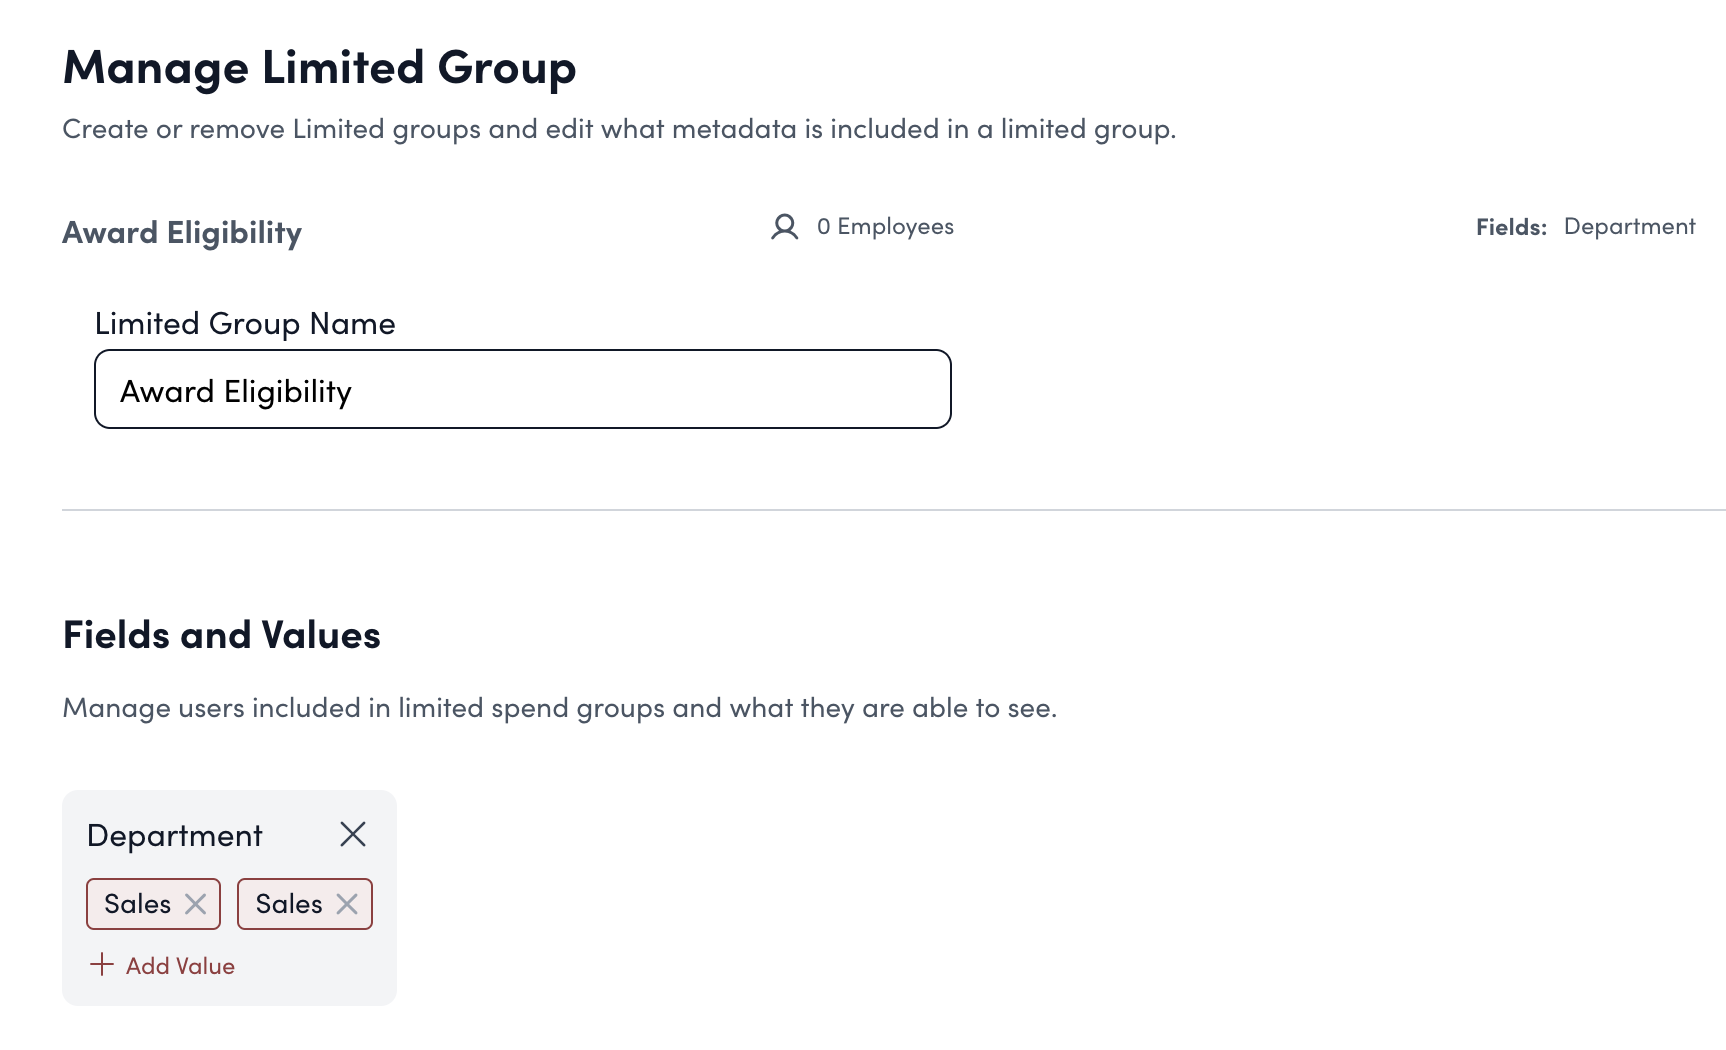Click the employees person icon
This screenshot has width=1726, height=1050.
[x=785, y=227]
